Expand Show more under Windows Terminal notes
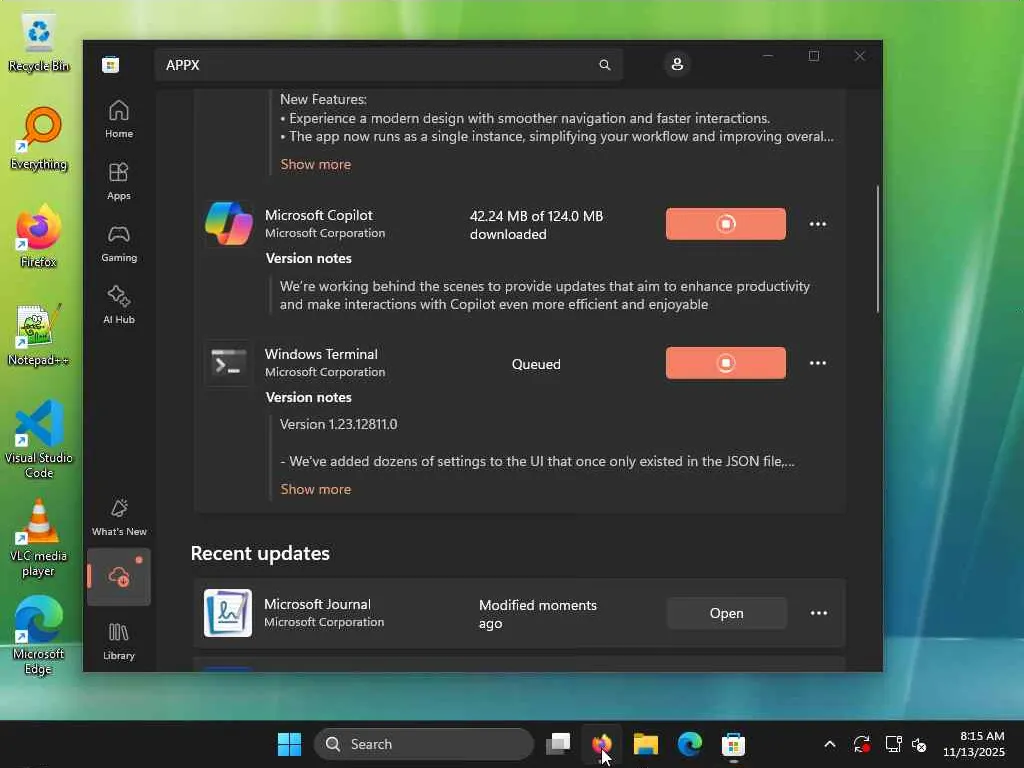The width and height of the screenshot is (1024, 768). (x=315, y=489)
